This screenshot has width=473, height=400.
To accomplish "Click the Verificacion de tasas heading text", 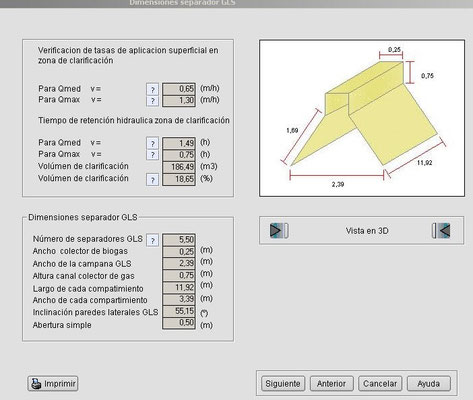I will (128, 55).
